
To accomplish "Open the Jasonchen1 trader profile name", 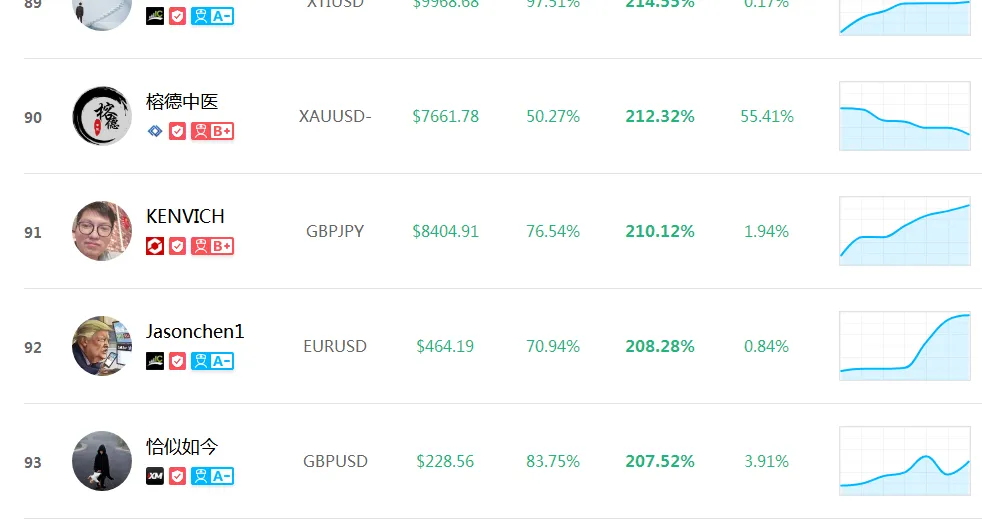I will 195,331.
